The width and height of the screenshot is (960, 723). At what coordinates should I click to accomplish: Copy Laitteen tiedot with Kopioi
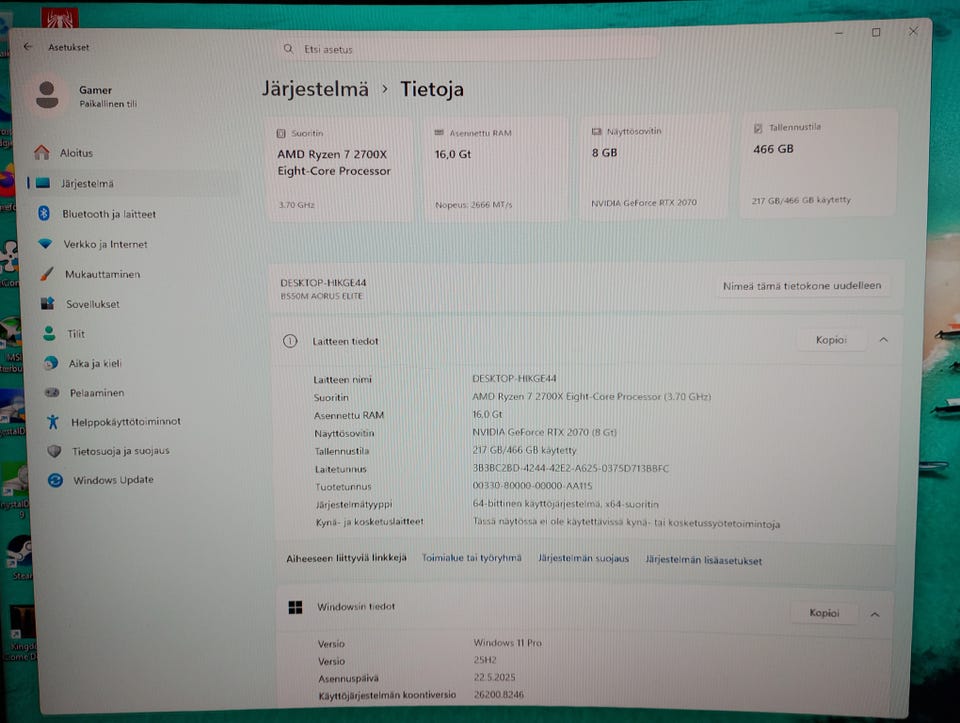[831, 340]
